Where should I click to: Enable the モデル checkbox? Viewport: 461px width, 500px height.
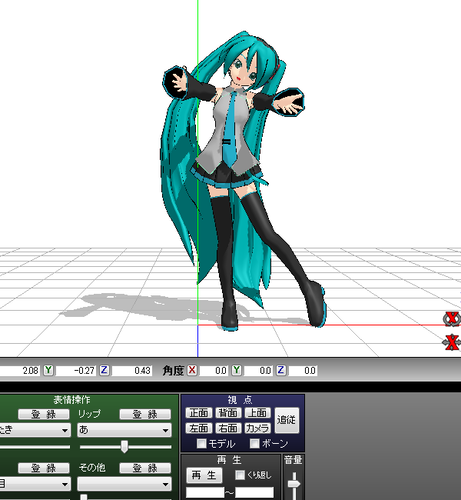[201, 443]
